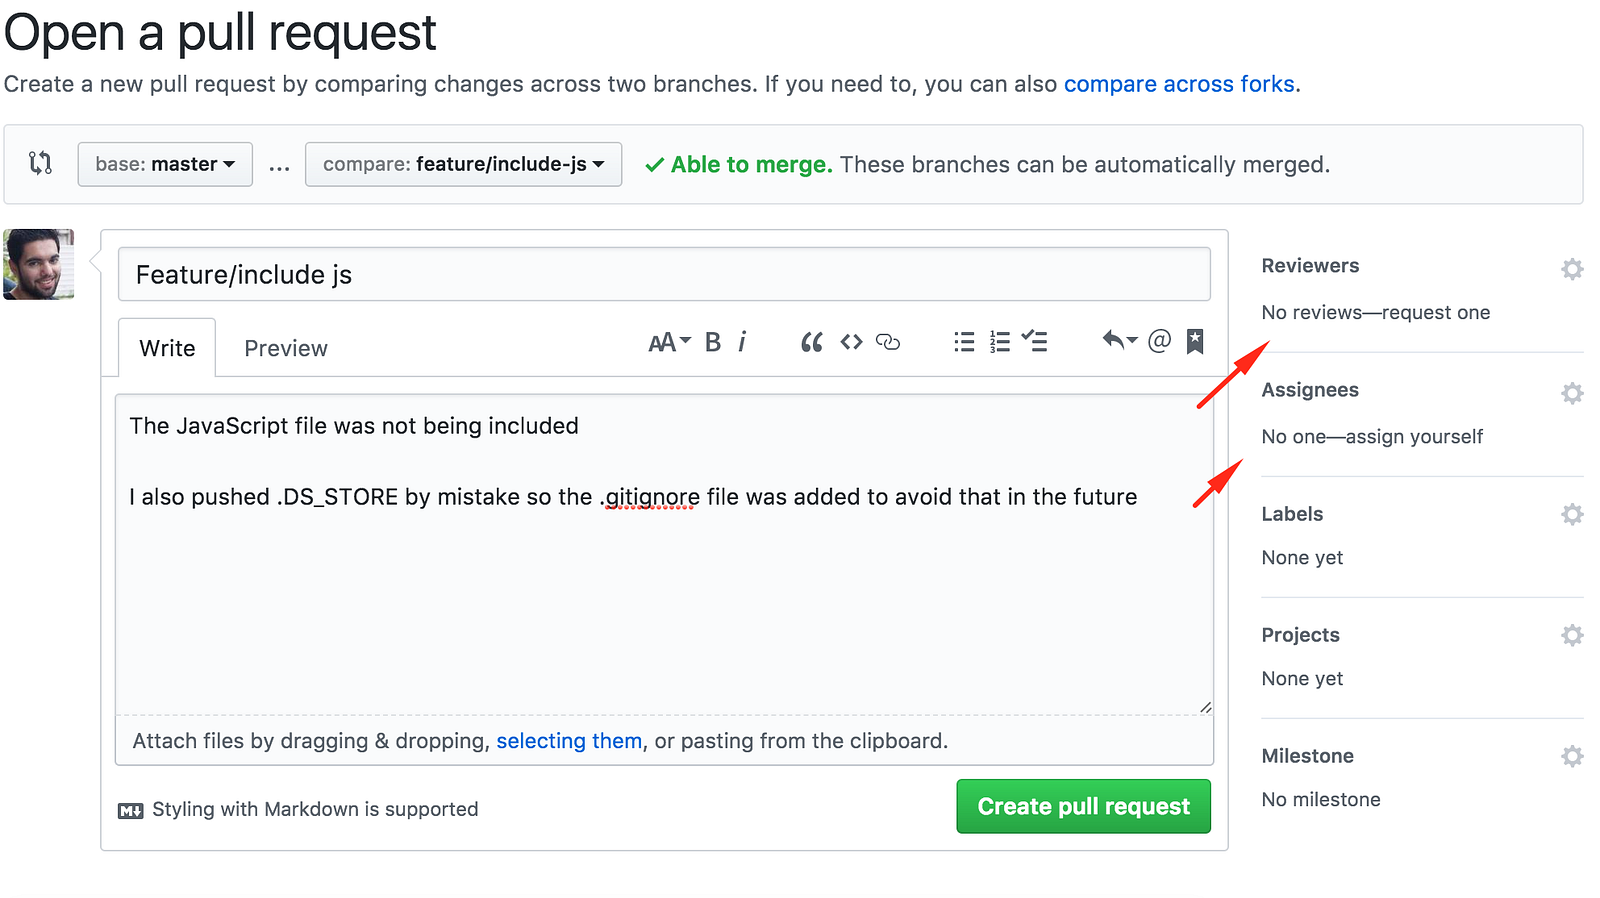The height and width of the screenshot is (898, 1600).
Task: Click the italic formatting icon
Action: [x=742, y=342]
